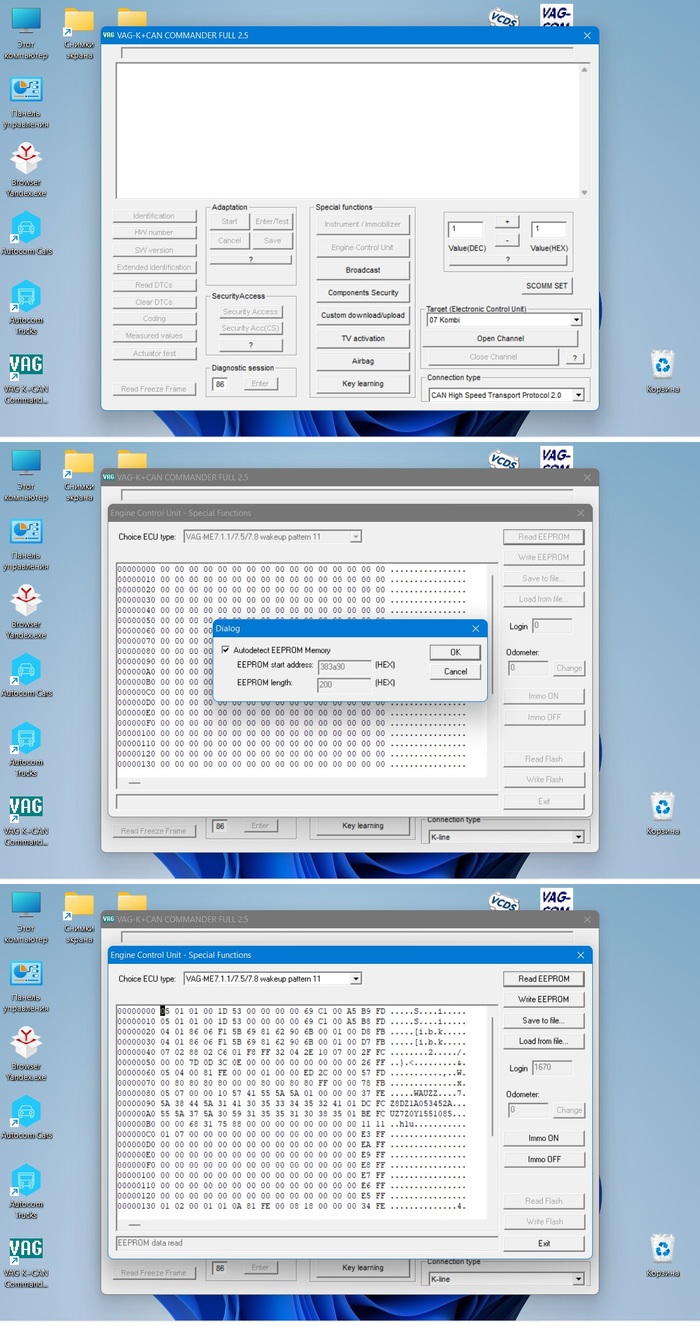Click the active Load from file button
The height and width of the screenshot is (1326, 700).
(x=544, y=1041)
